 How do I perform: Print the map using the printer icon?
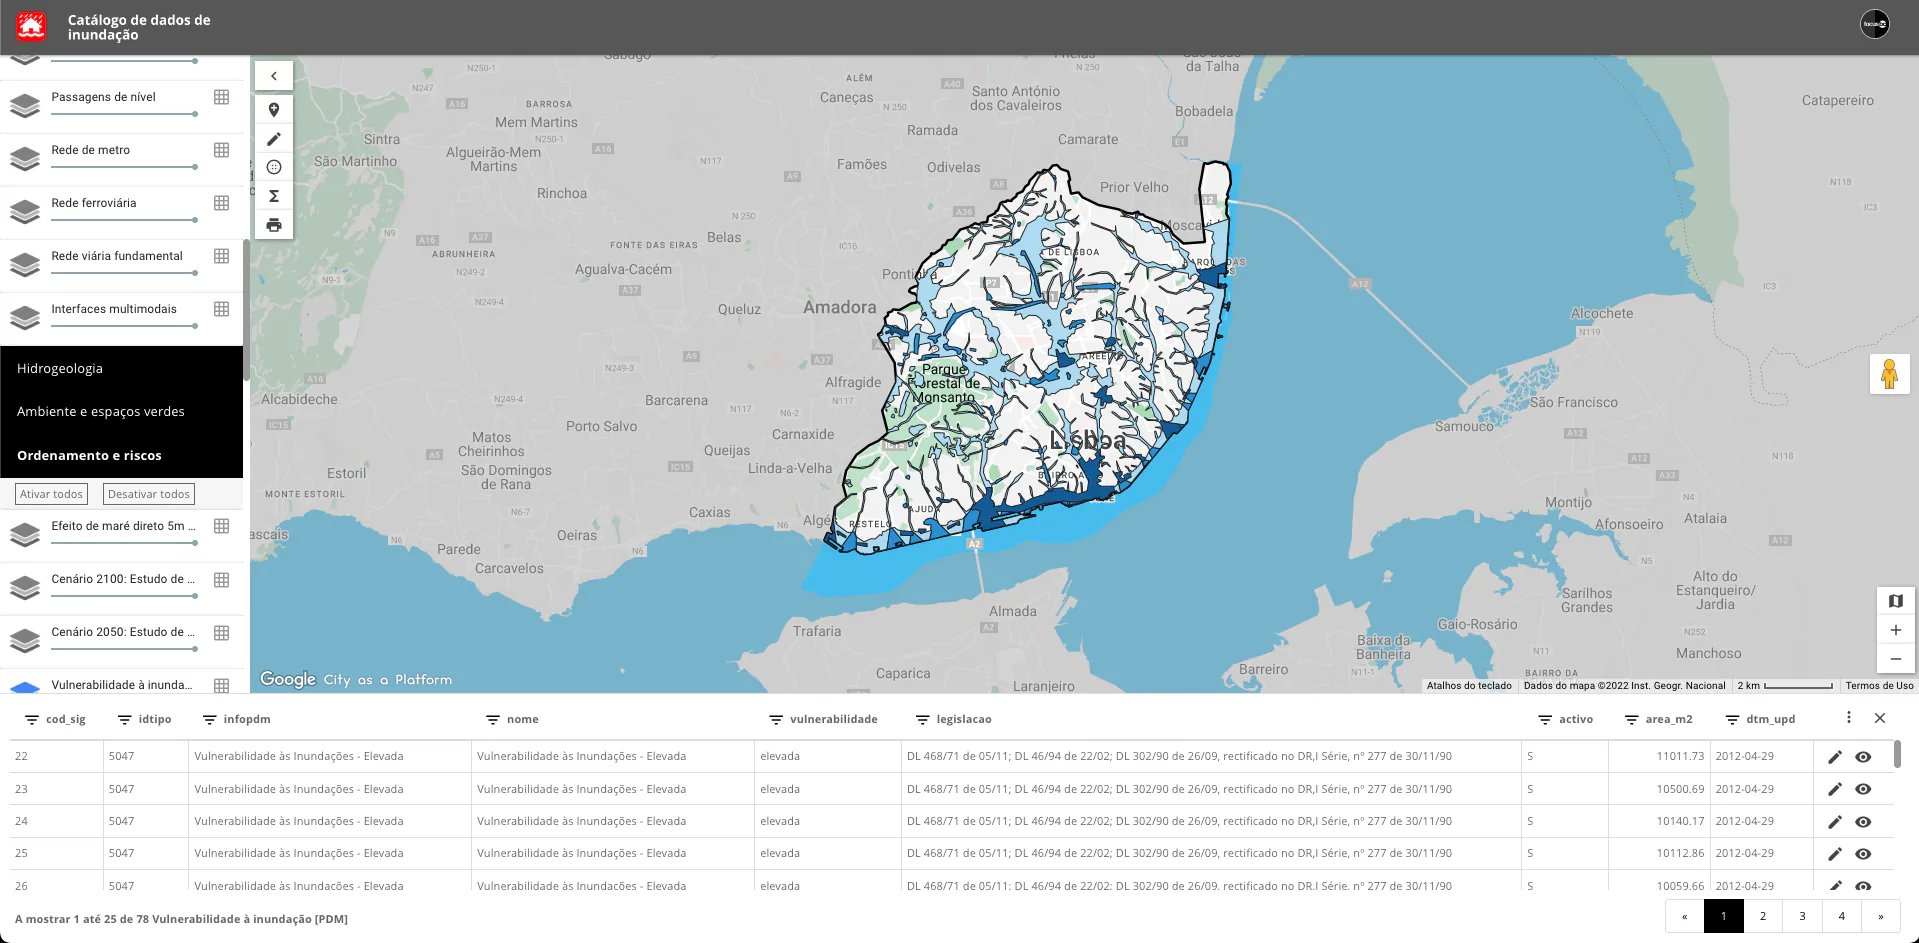(x=273, y=225)
